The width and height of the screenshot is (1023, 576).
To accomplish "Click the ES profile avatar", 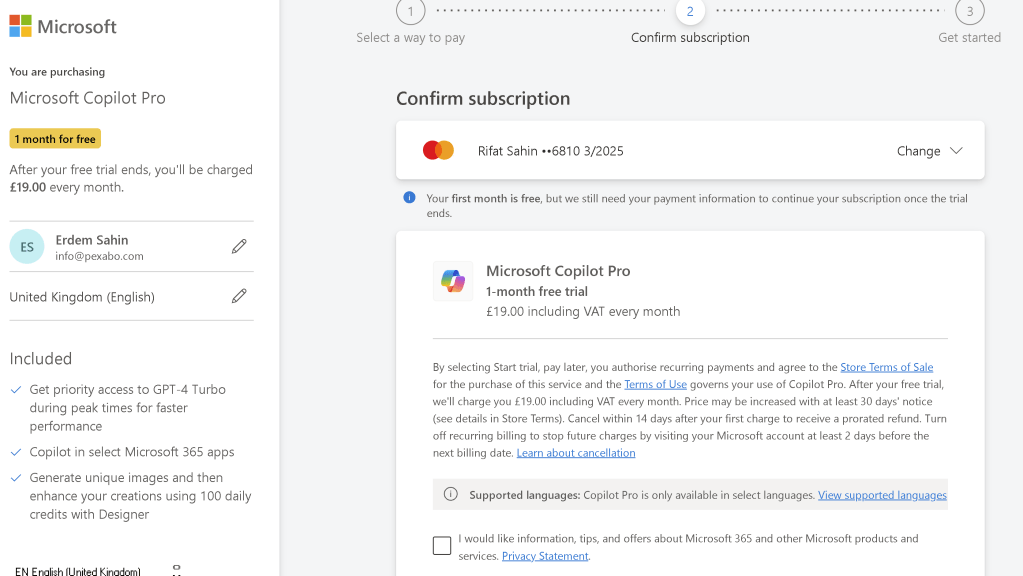I will [x=27, y=247].
